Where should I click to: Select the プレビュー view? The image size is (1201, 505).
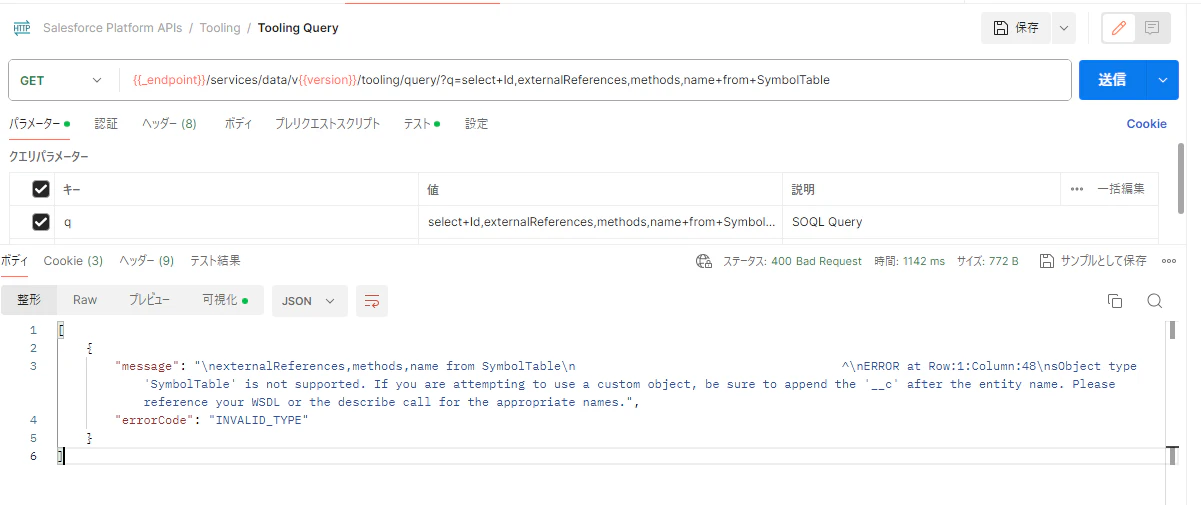[x=149, y=300]
